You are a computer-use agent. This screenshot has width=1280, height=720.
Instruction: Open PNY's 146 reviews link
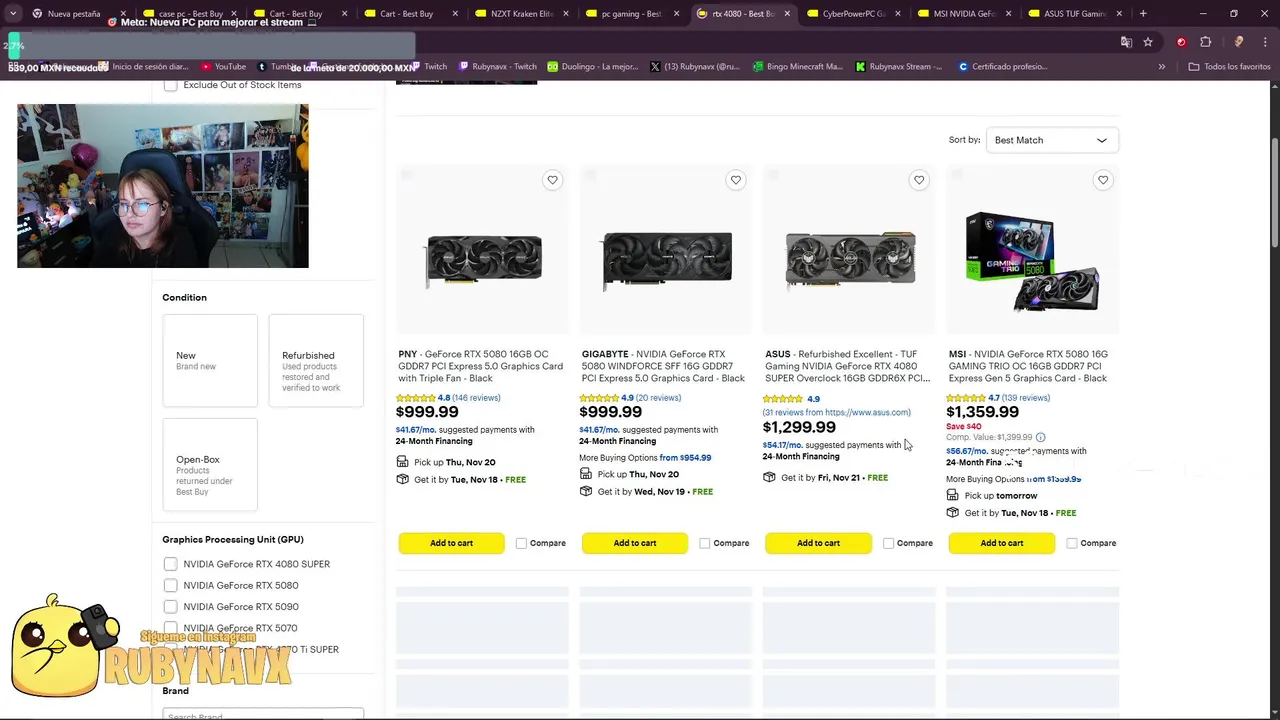pyautogui.click(x=476, y=398)
